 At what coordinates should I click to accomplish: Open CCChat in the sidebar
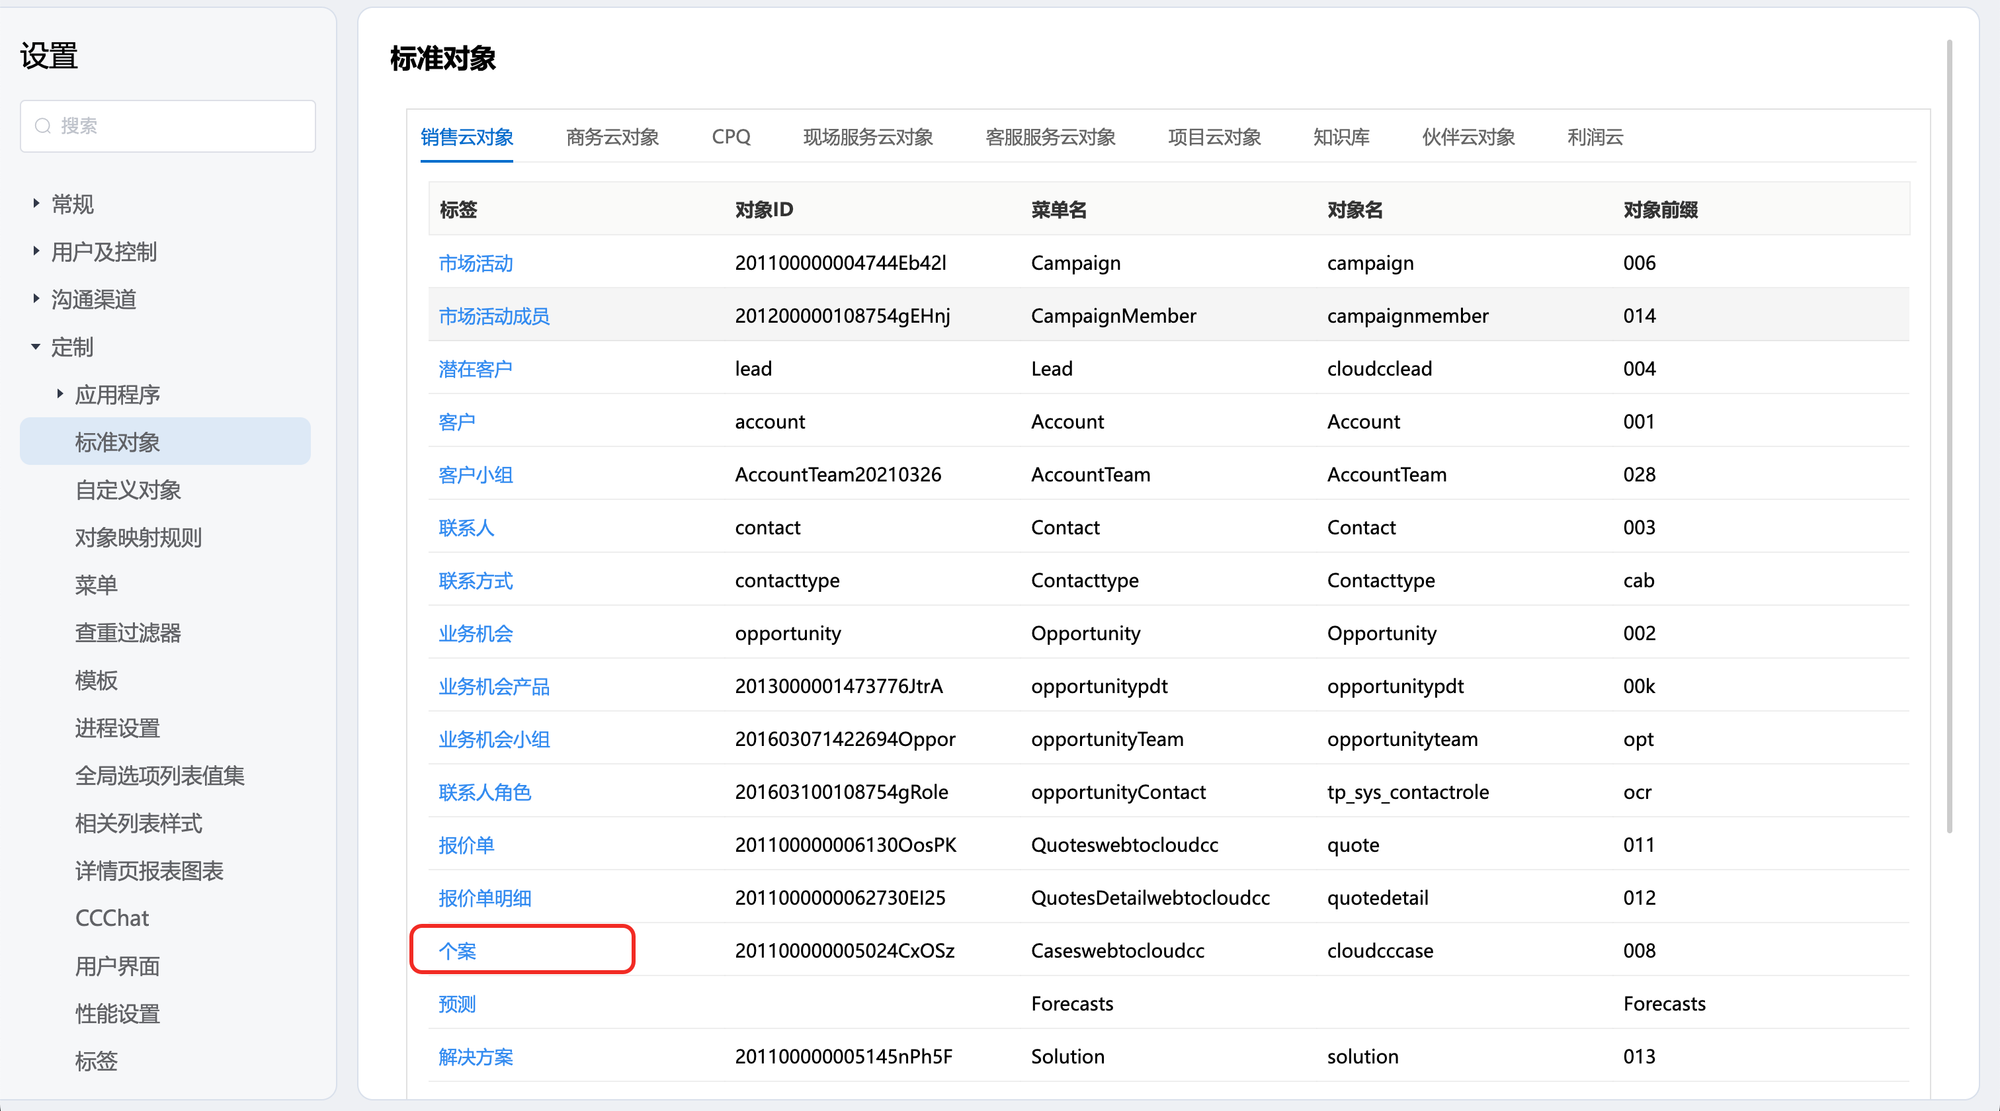[112, 918]
